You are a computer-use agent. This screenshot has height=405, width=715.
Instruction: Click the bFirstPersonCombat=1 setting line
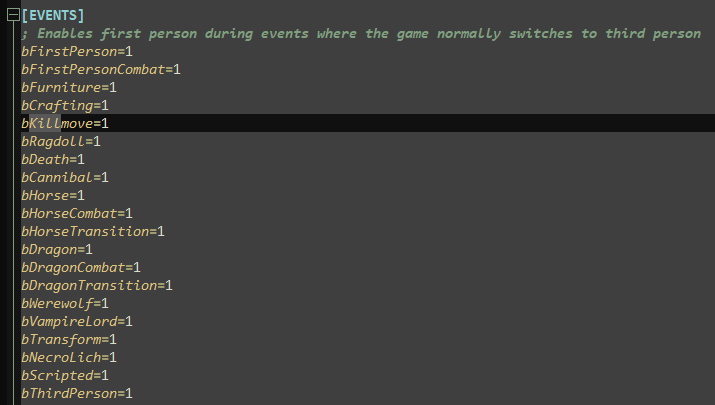coord(101,69)
